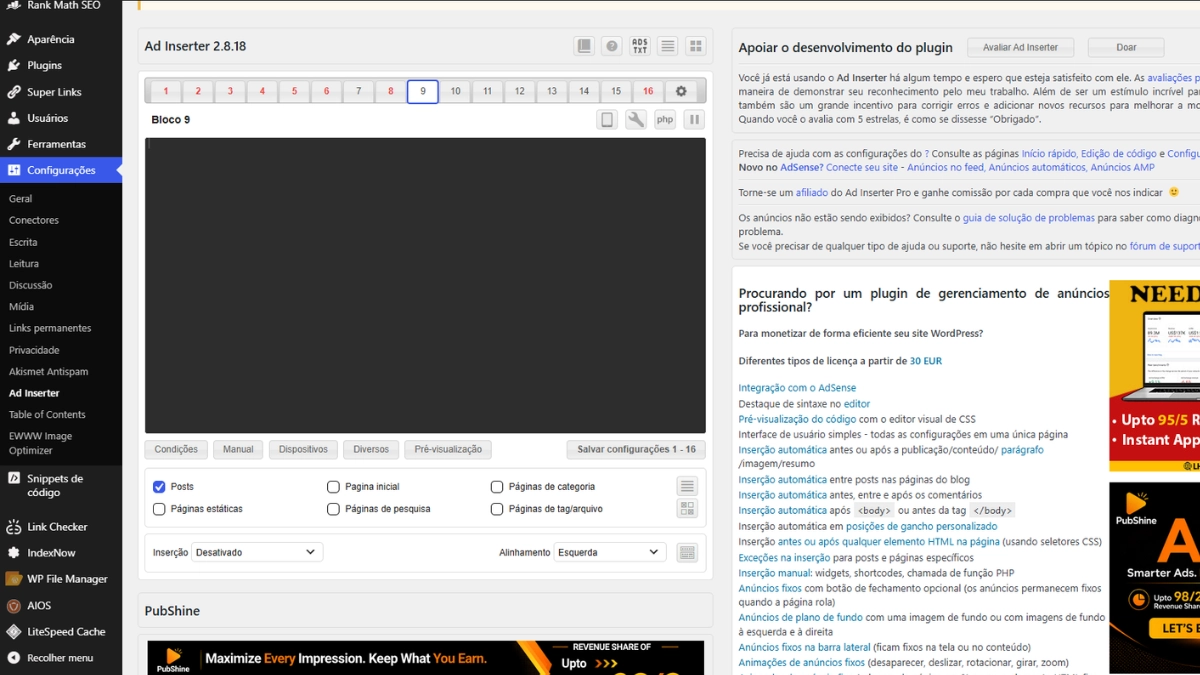Image resolution: width=1200 pixels, height=675 pixels.
Task: Switch to block tab 7
Action: (359, 91)
